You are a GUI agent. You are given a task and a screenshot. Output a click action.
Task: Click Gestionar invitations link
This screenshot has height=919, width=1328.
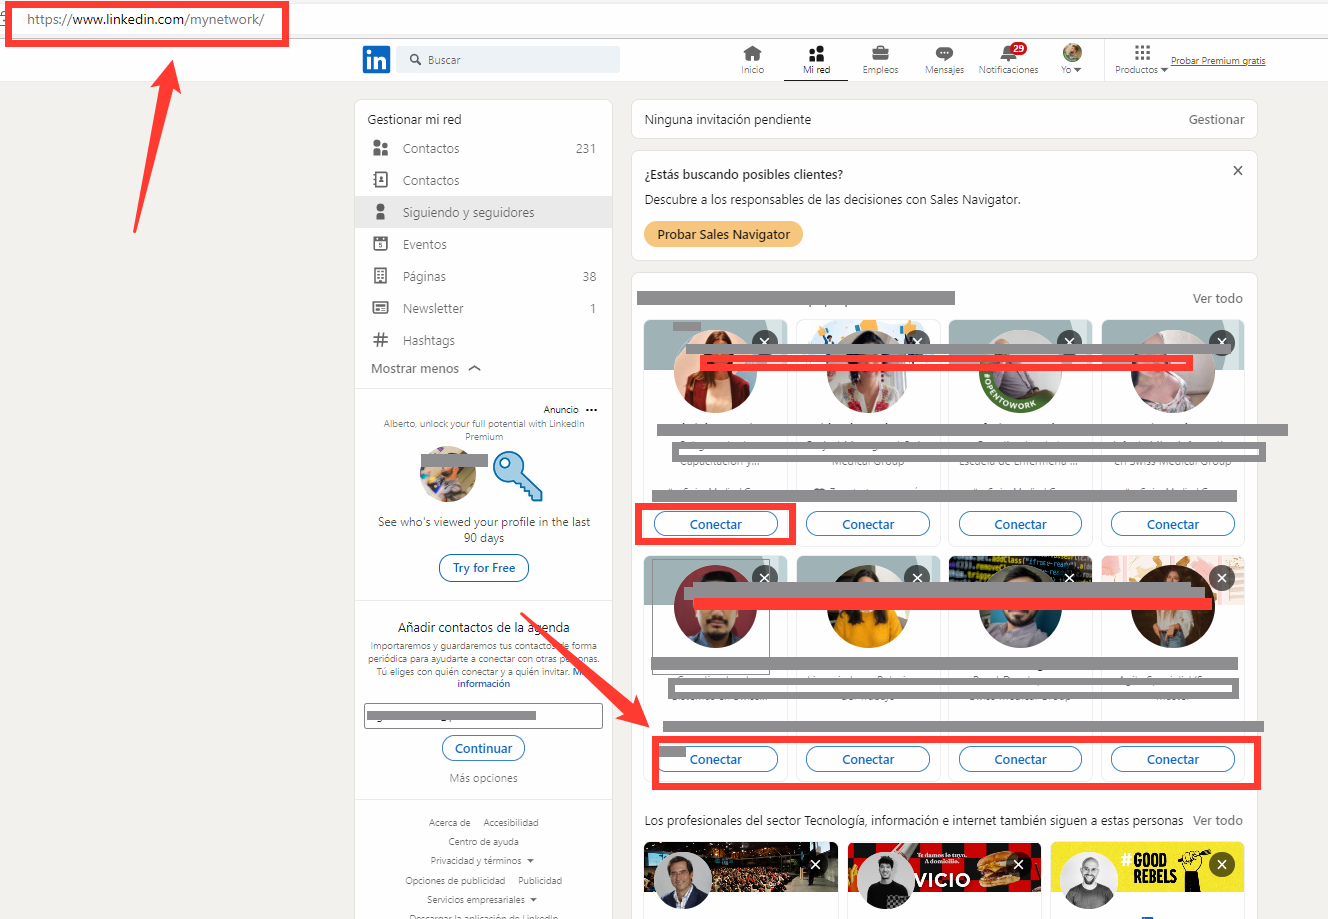coord(1216,120)
